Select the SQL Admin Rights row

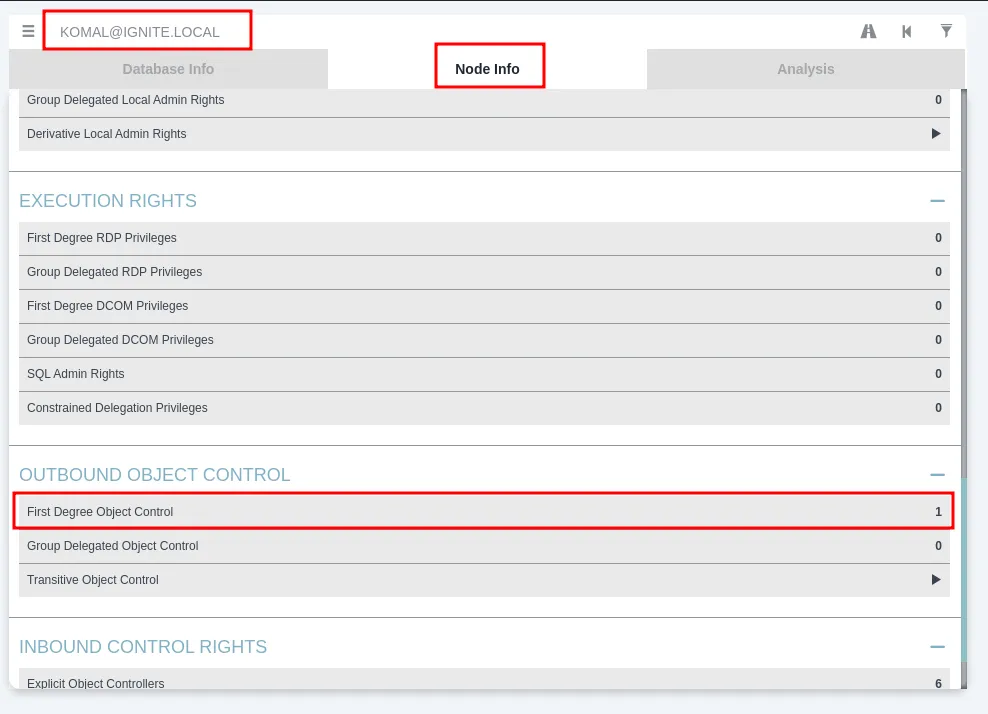click(x=484, y=373)
